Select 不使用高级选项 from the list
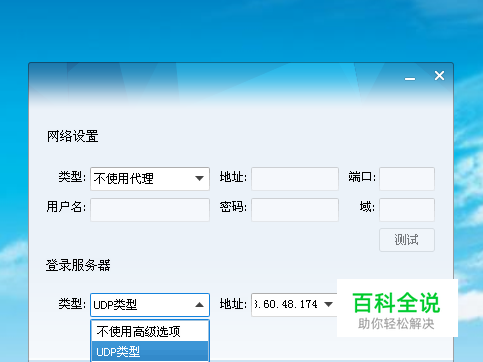 pos(150,331)
